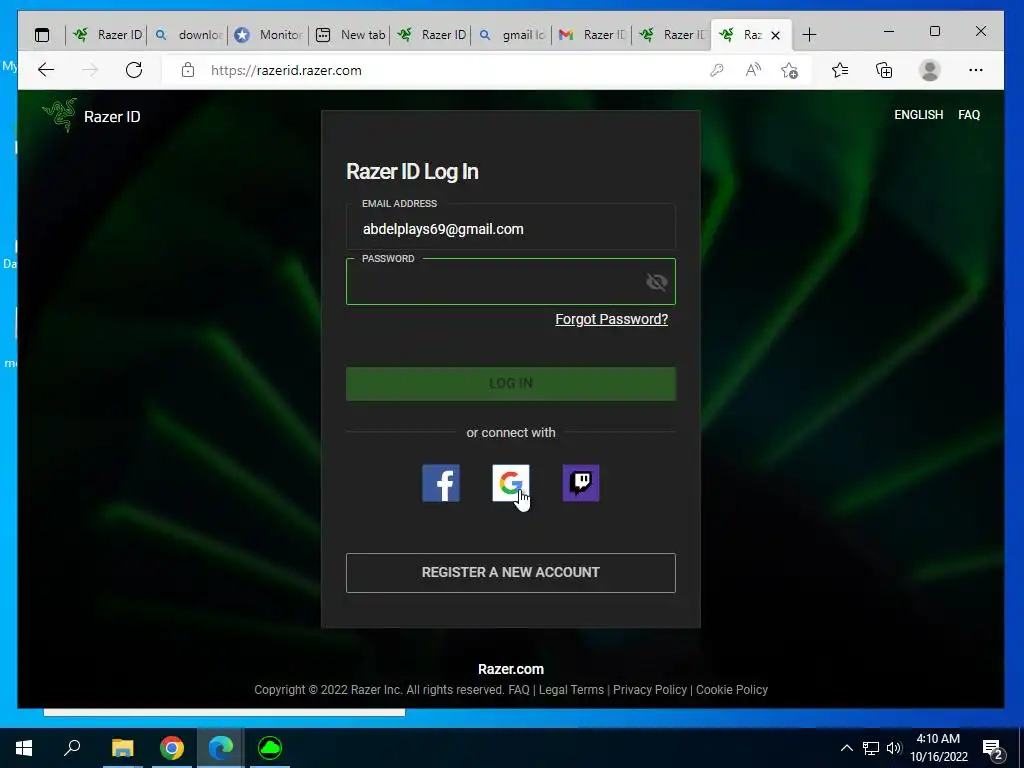
Task: Open the Privacy Policy footer link
Action: point(650,690)
